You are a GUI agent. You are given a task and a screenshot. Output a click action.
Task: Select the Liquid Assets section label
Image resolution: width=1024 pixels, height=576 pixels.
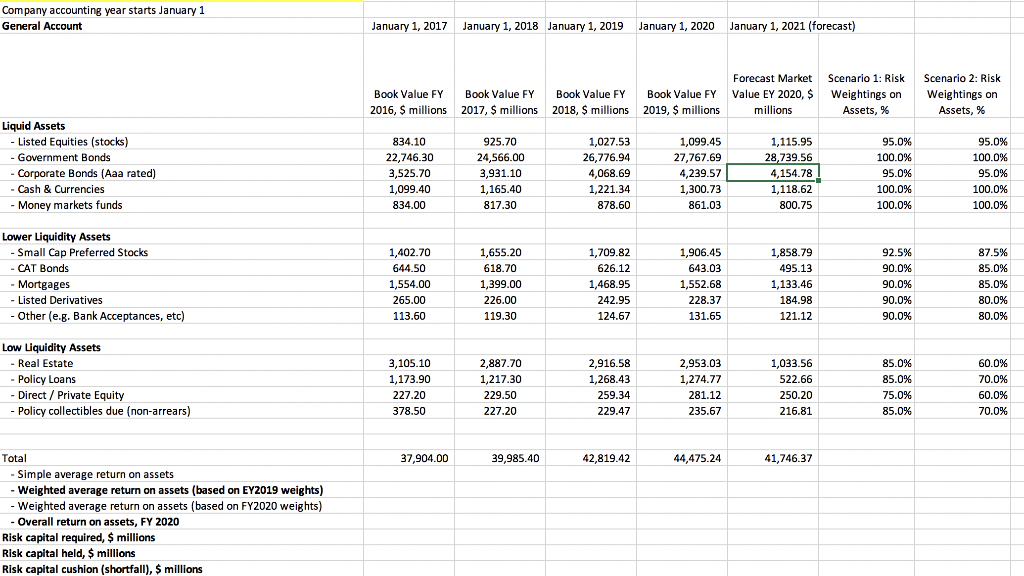pos(32,126)
